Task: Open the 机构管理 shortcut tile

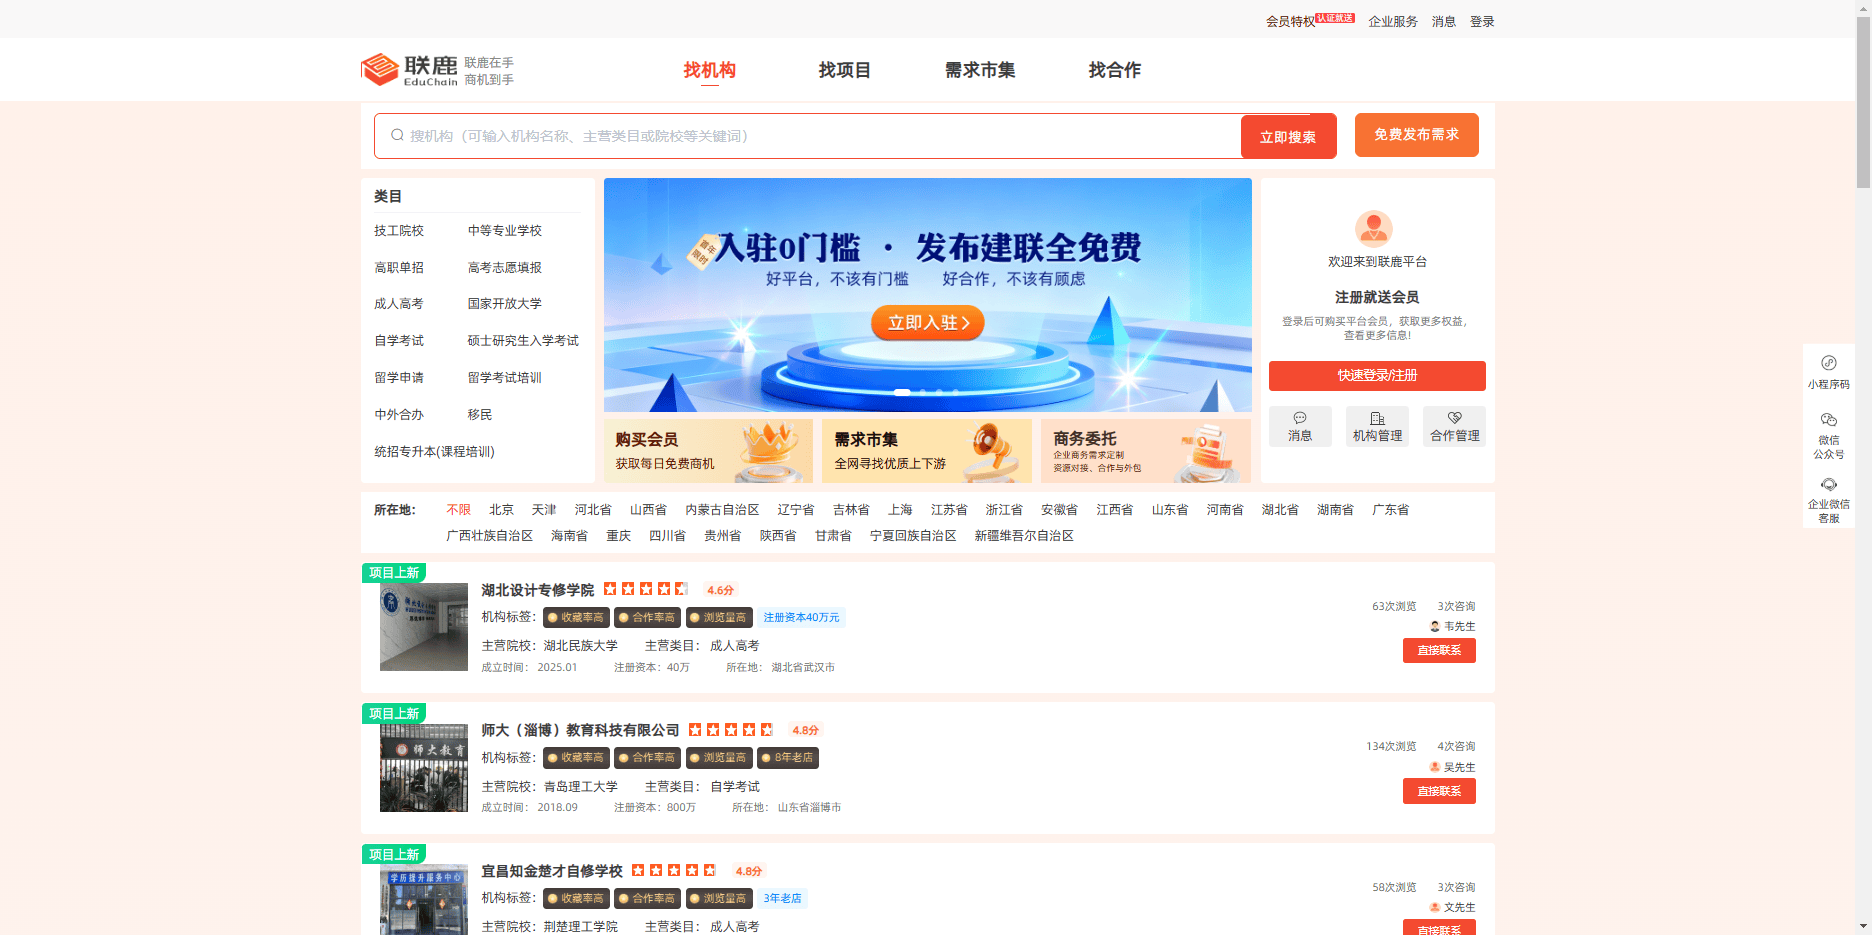Action: tap(1377, 427)
